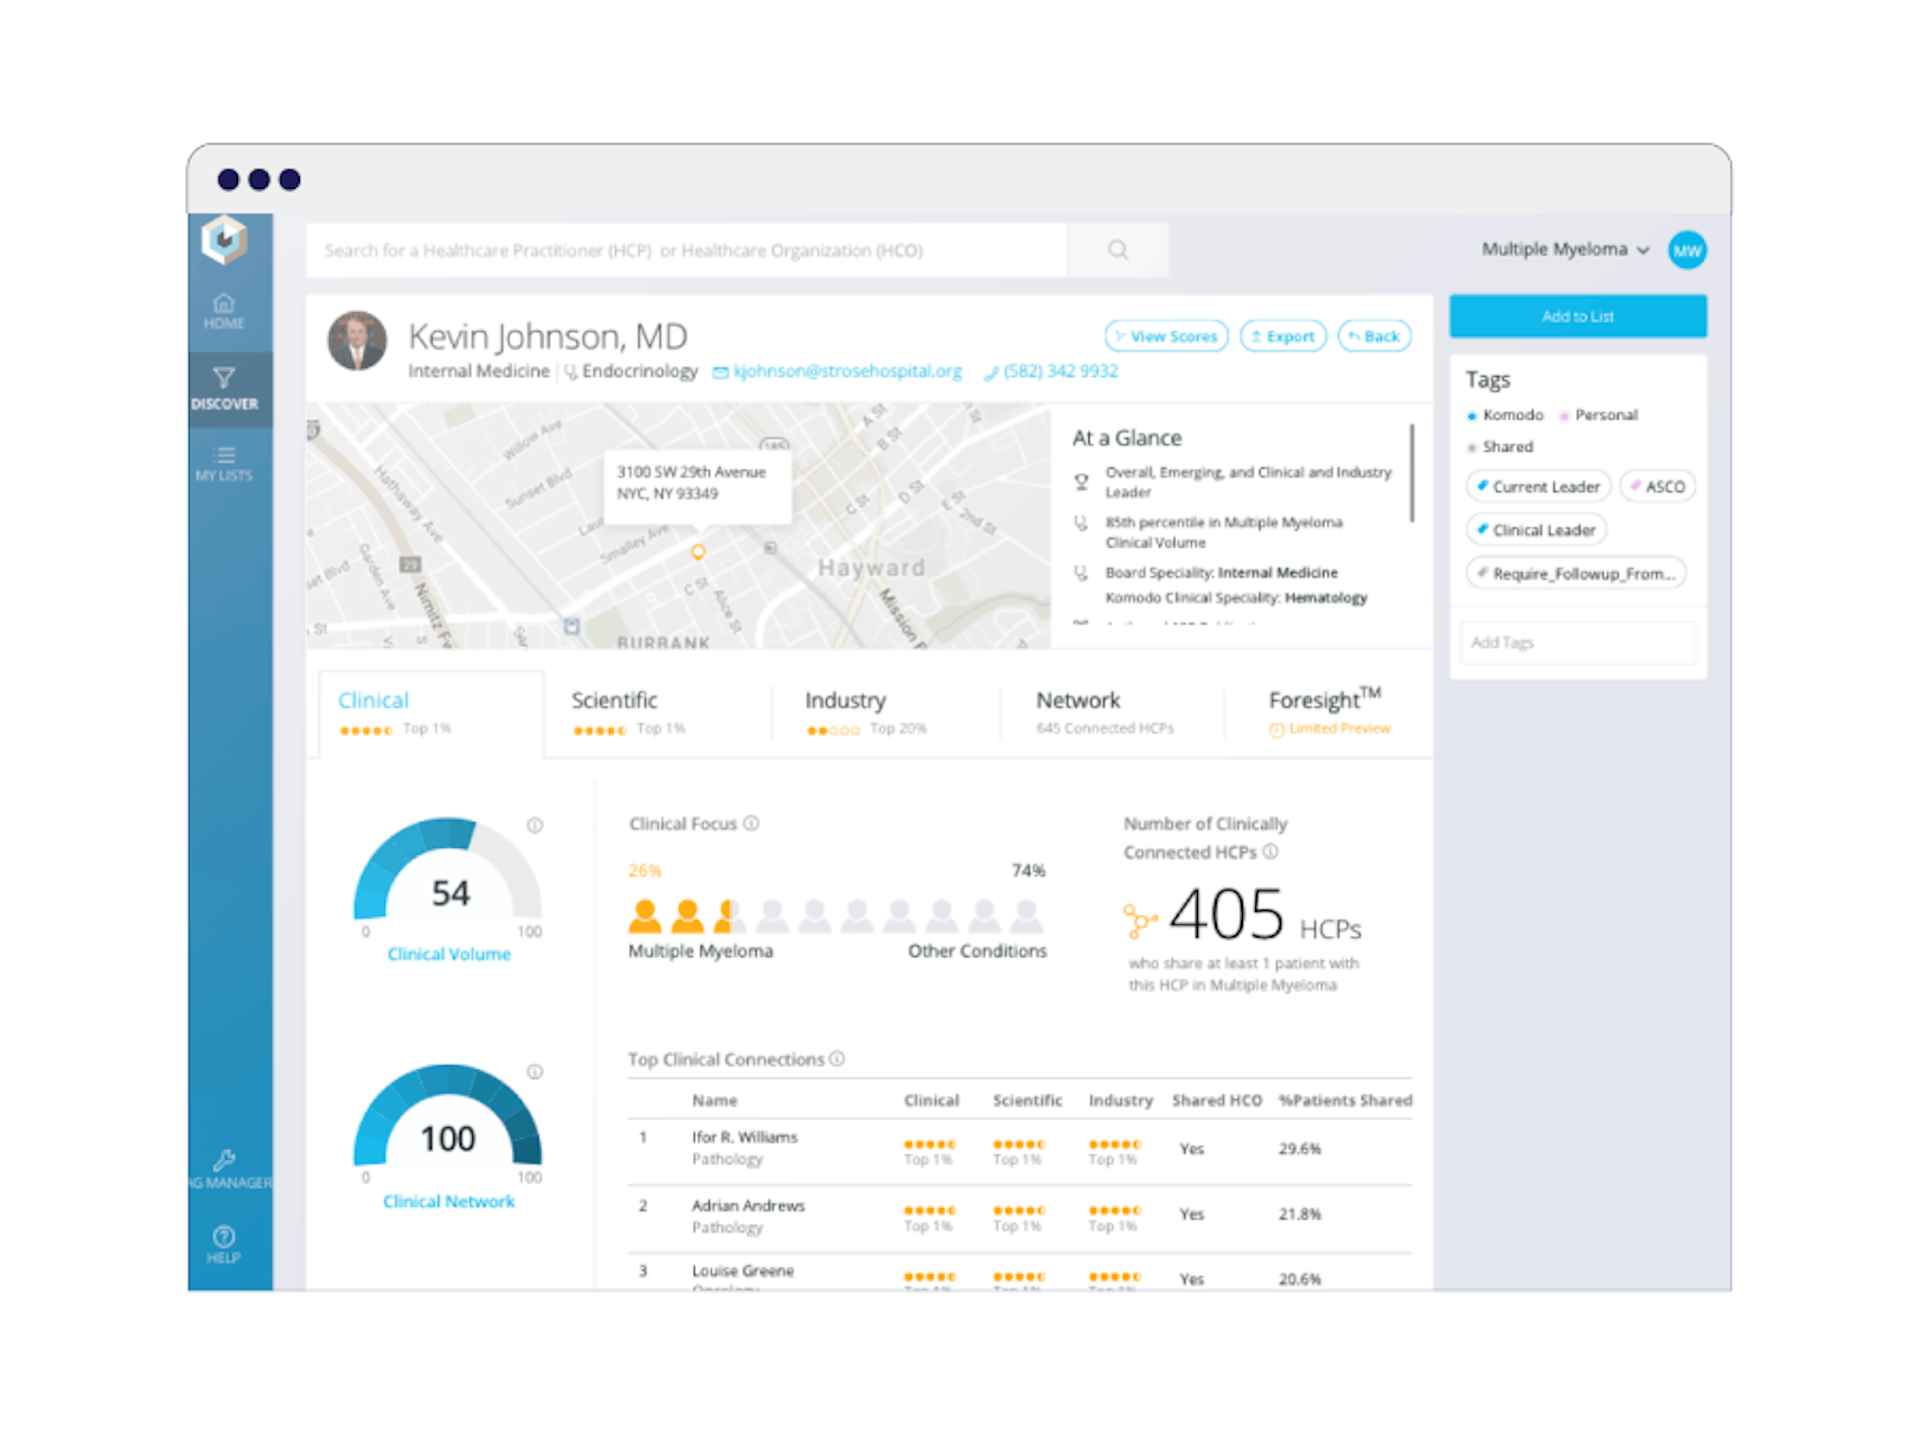Enable the Shared tag filter
The width and height of the screenshot is (1920, 1442).
[x=1472, y=447]
